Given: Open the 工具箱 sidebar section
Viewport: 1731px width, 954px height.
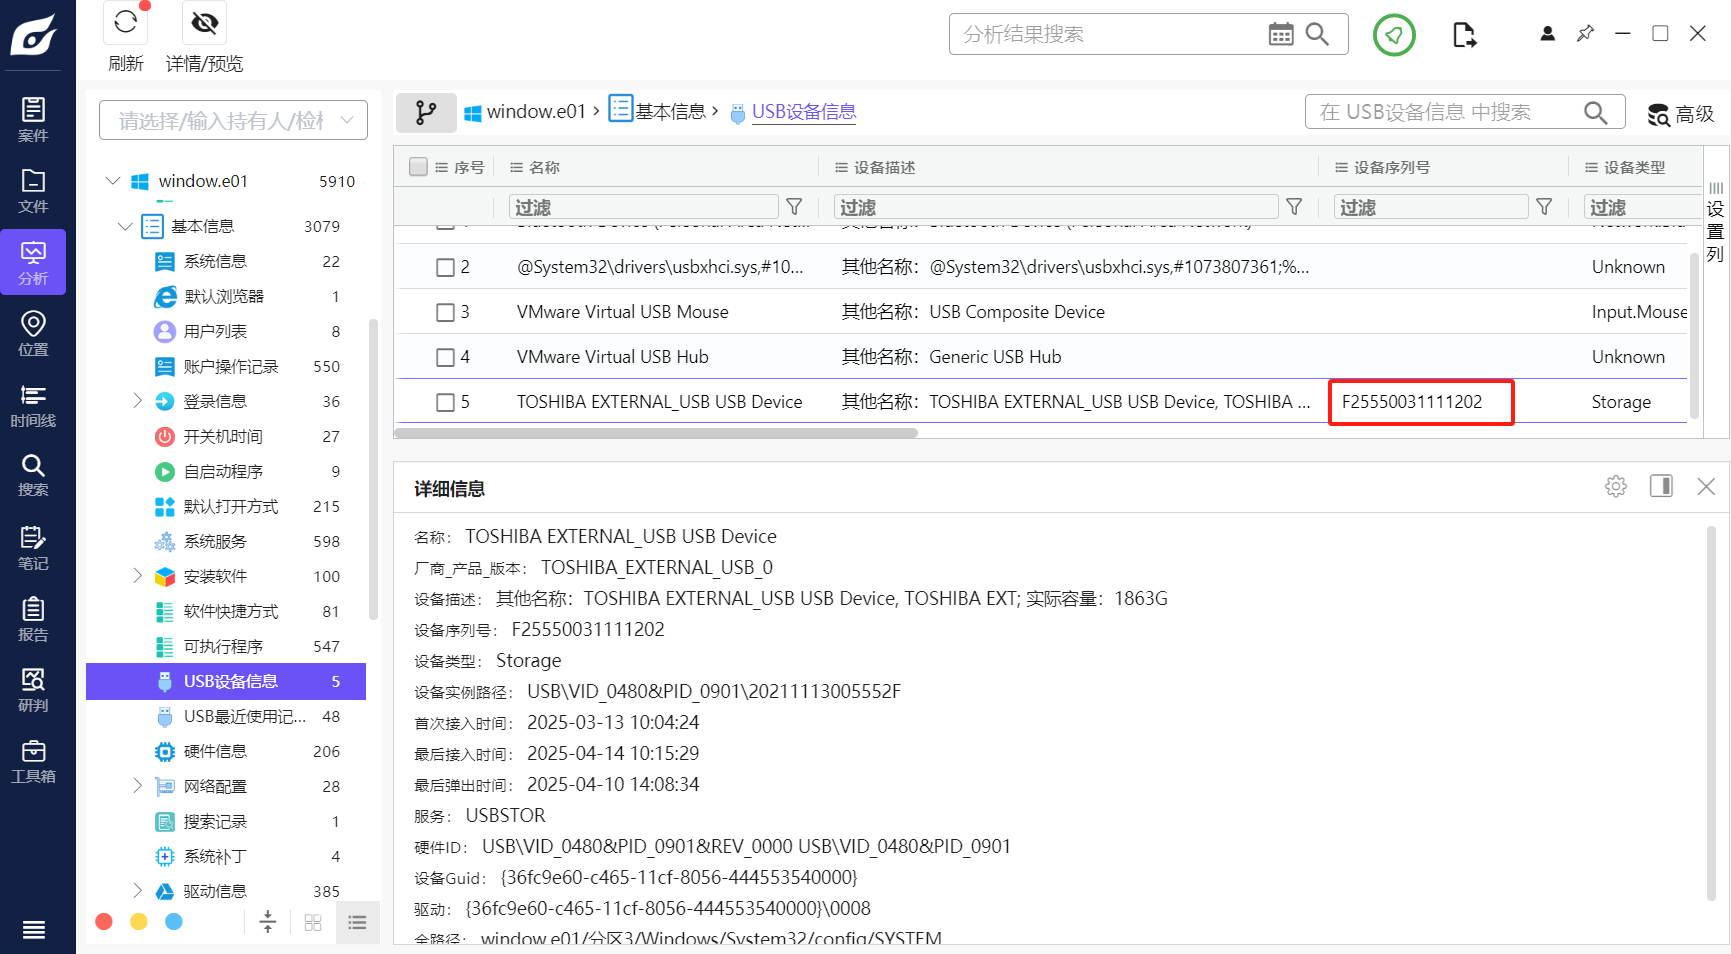Looking at the screenshot, I should click(33, 762).
